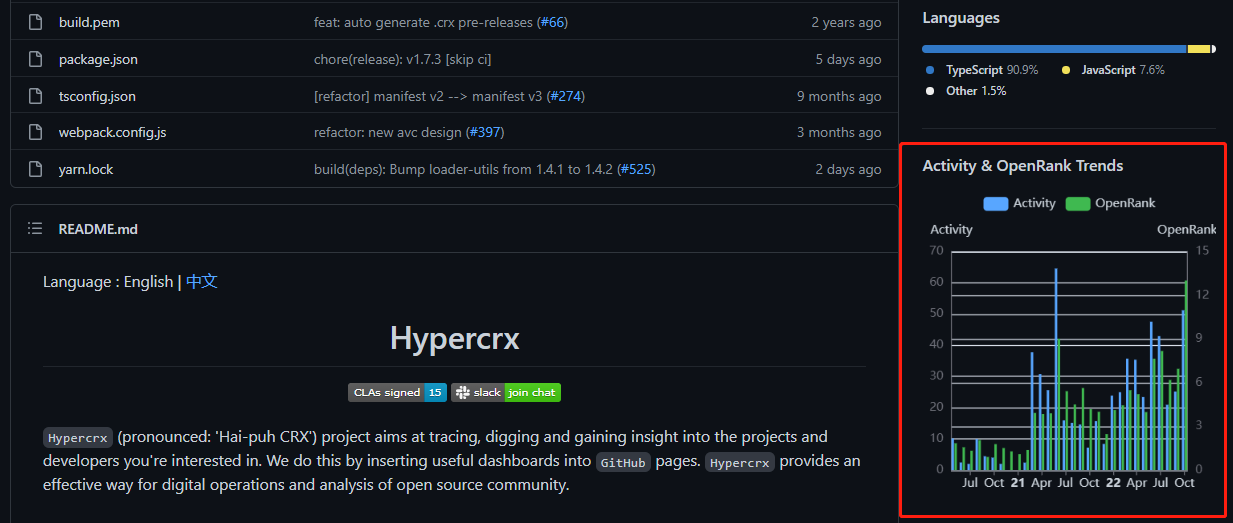1233x523 pixels.
Task: Click the tsconfig.json file icon
Action: click(35, 96)
